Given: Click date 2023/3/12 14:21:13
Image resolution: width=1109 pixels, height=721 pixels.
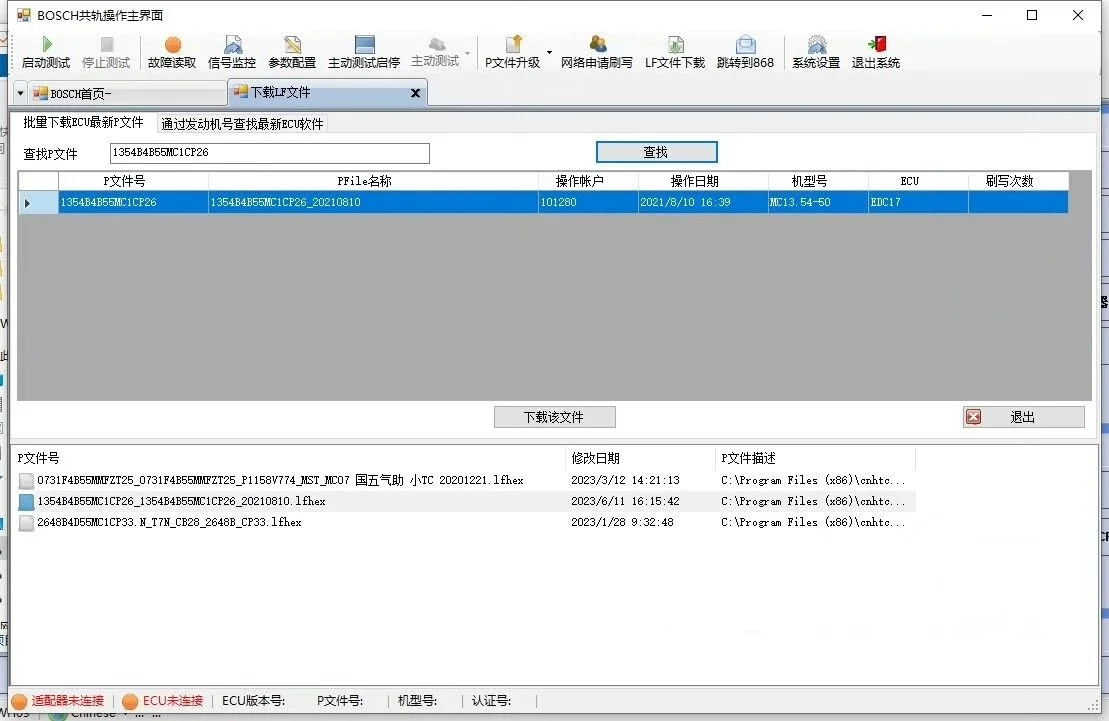Looking at the screenshot, I should point(625,480).
